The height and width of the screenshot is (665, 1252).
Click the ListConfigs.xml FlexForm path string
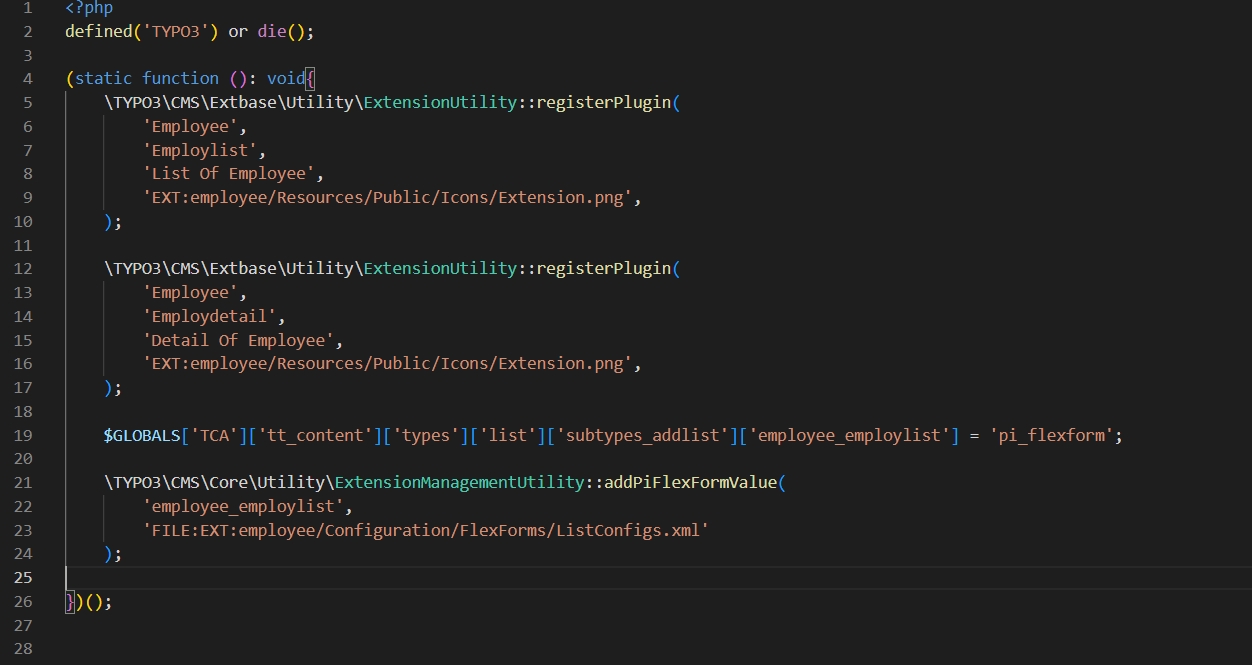[x=425, y=530]
